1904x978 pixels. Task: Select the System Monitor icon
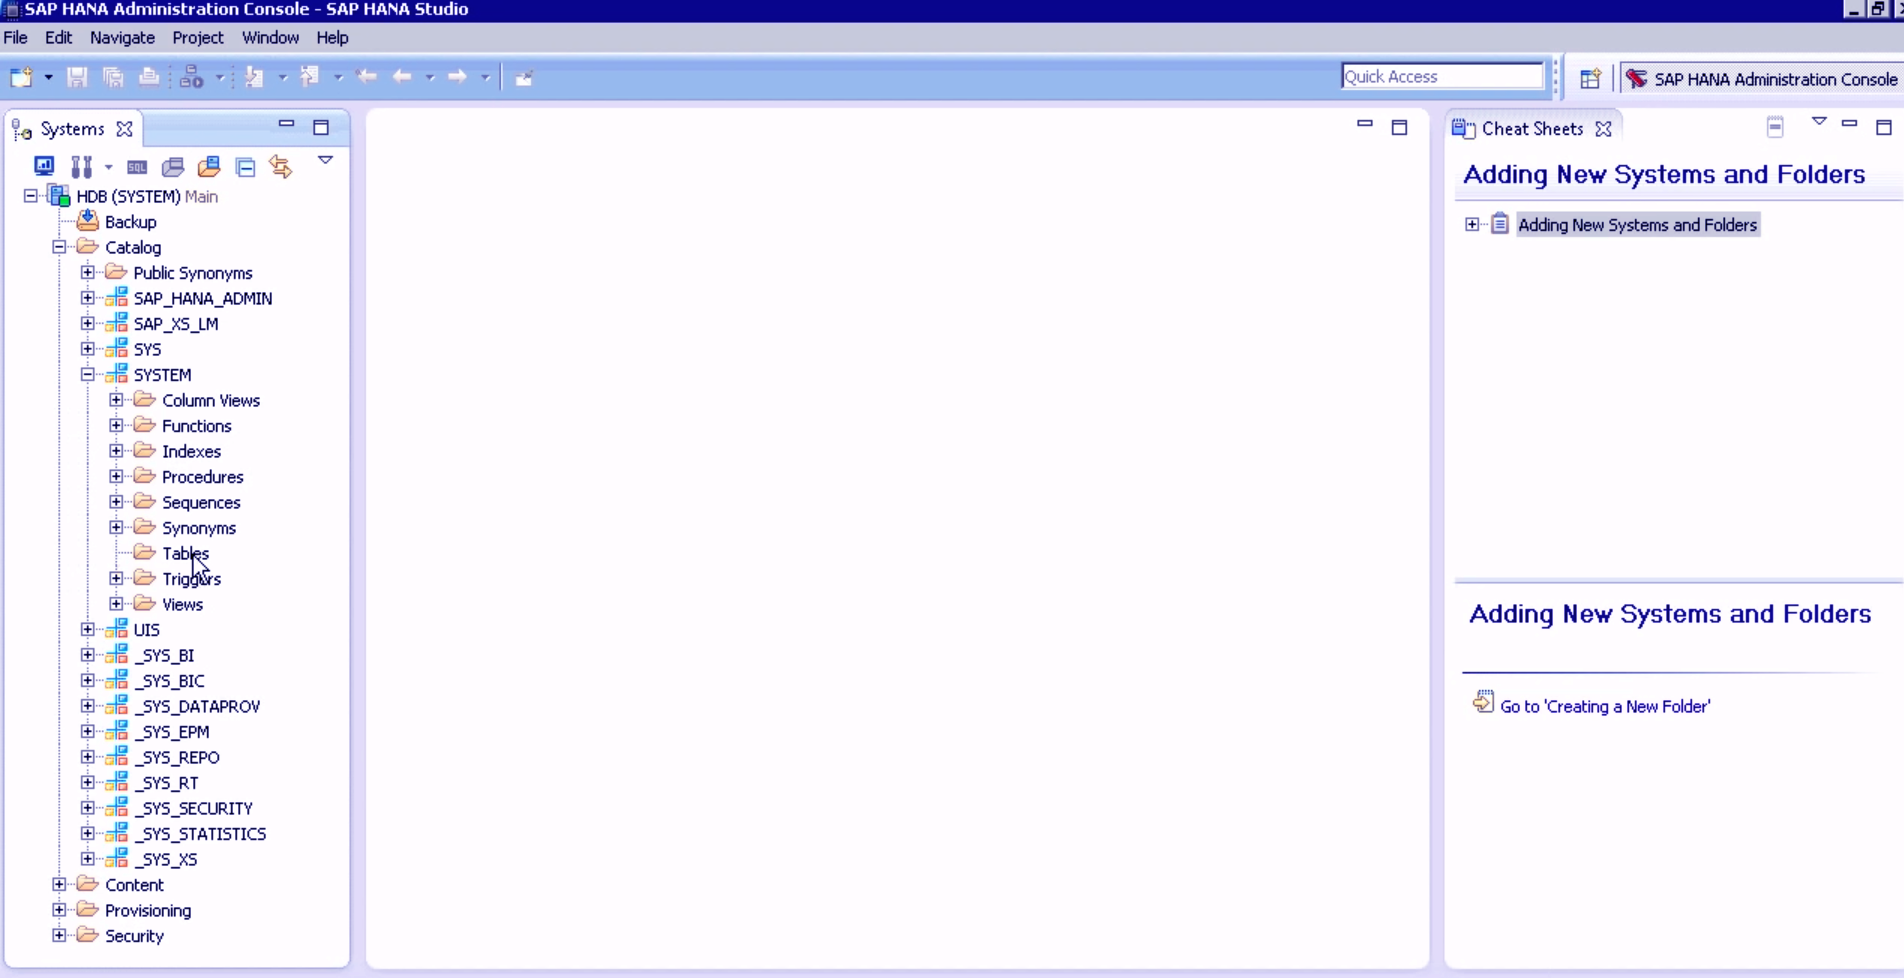44,166
